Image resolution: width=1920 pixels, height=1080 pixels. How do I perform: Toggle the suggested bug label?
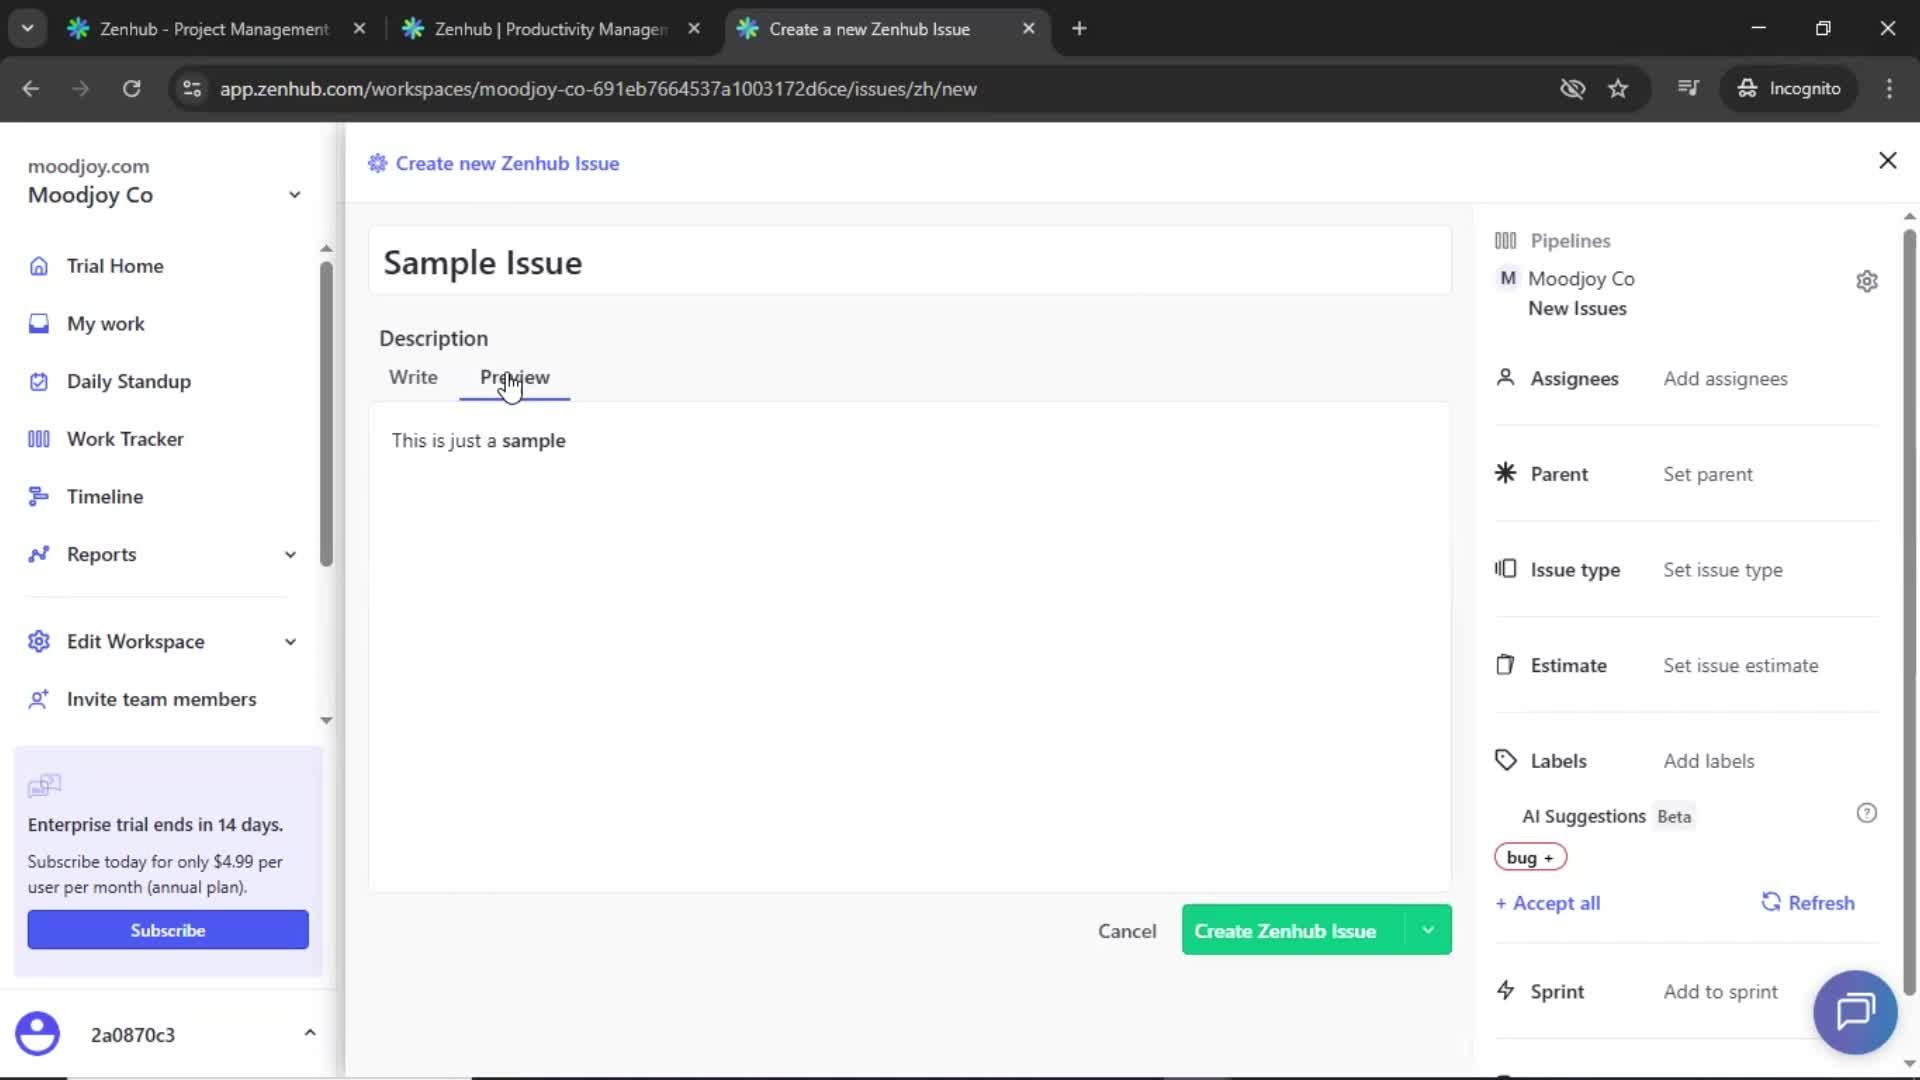click(1530, 857)
